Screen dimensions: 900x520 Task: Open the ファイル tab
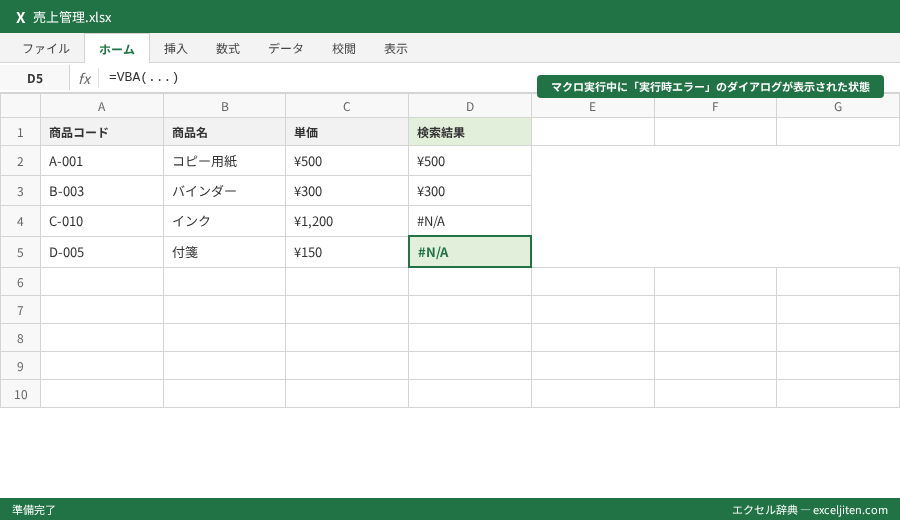coord(46,49)
